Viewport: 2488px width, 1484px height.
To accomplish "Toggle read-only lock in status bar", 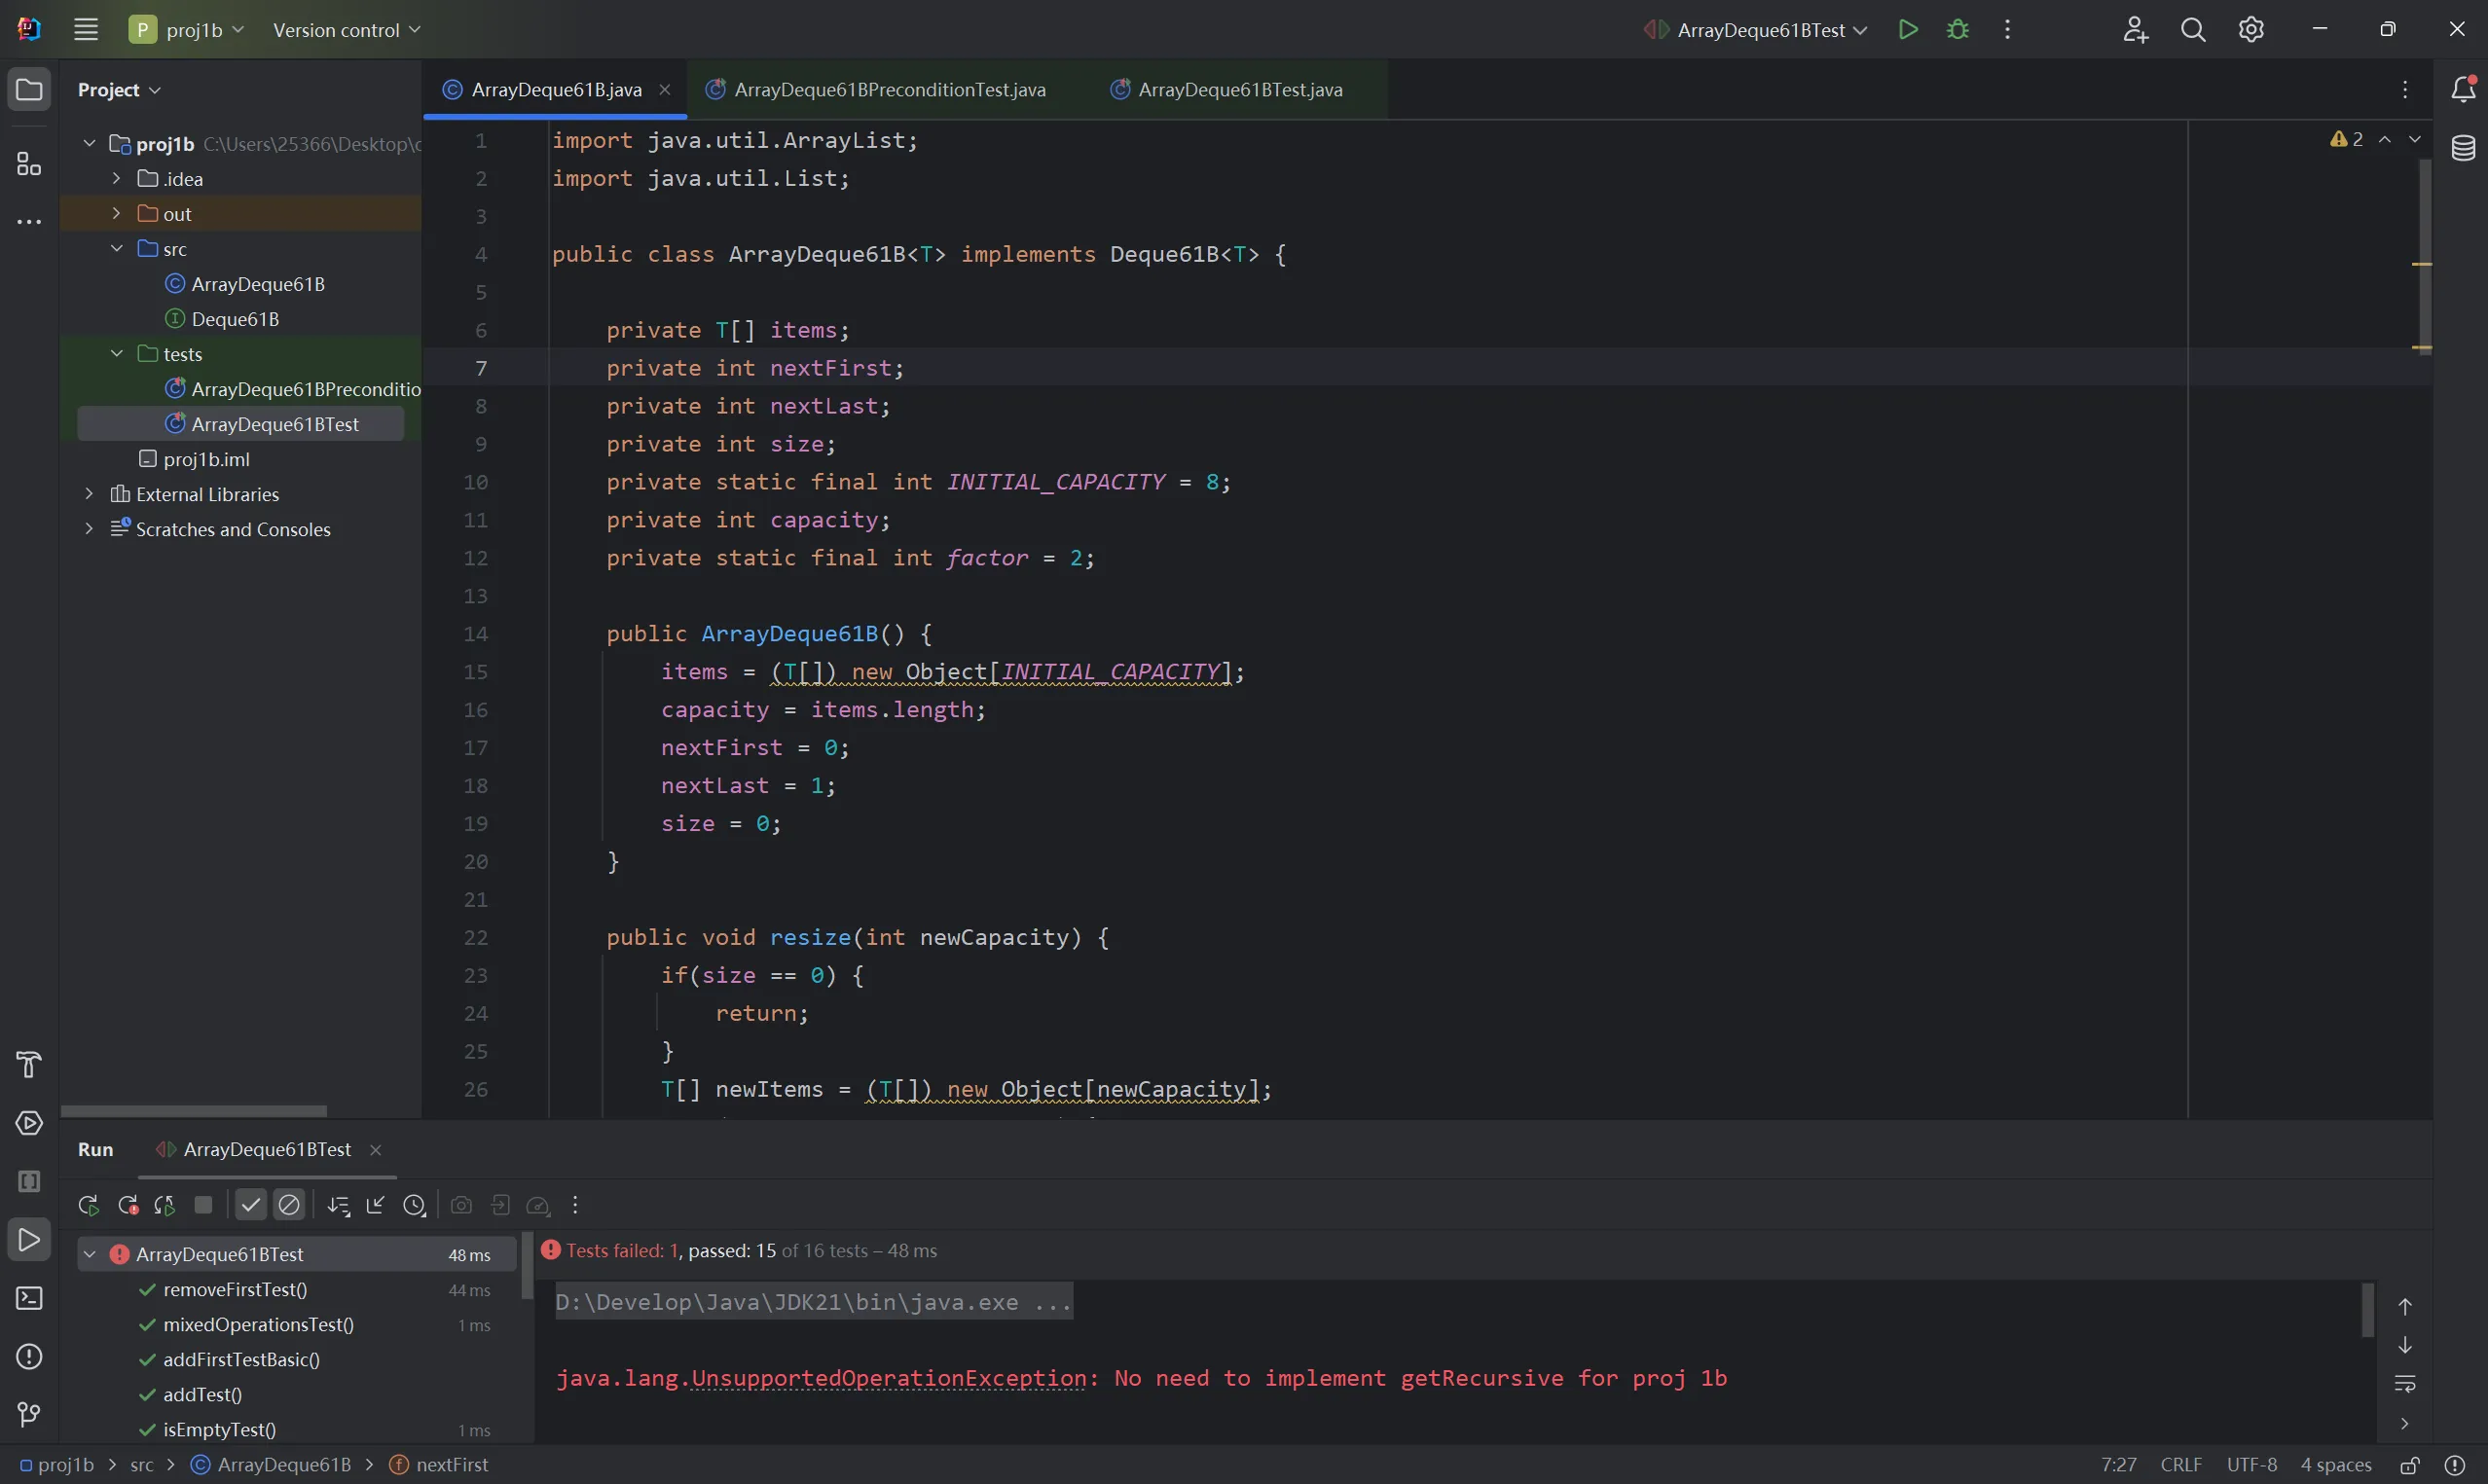I will click(x=2410, y=1465).
